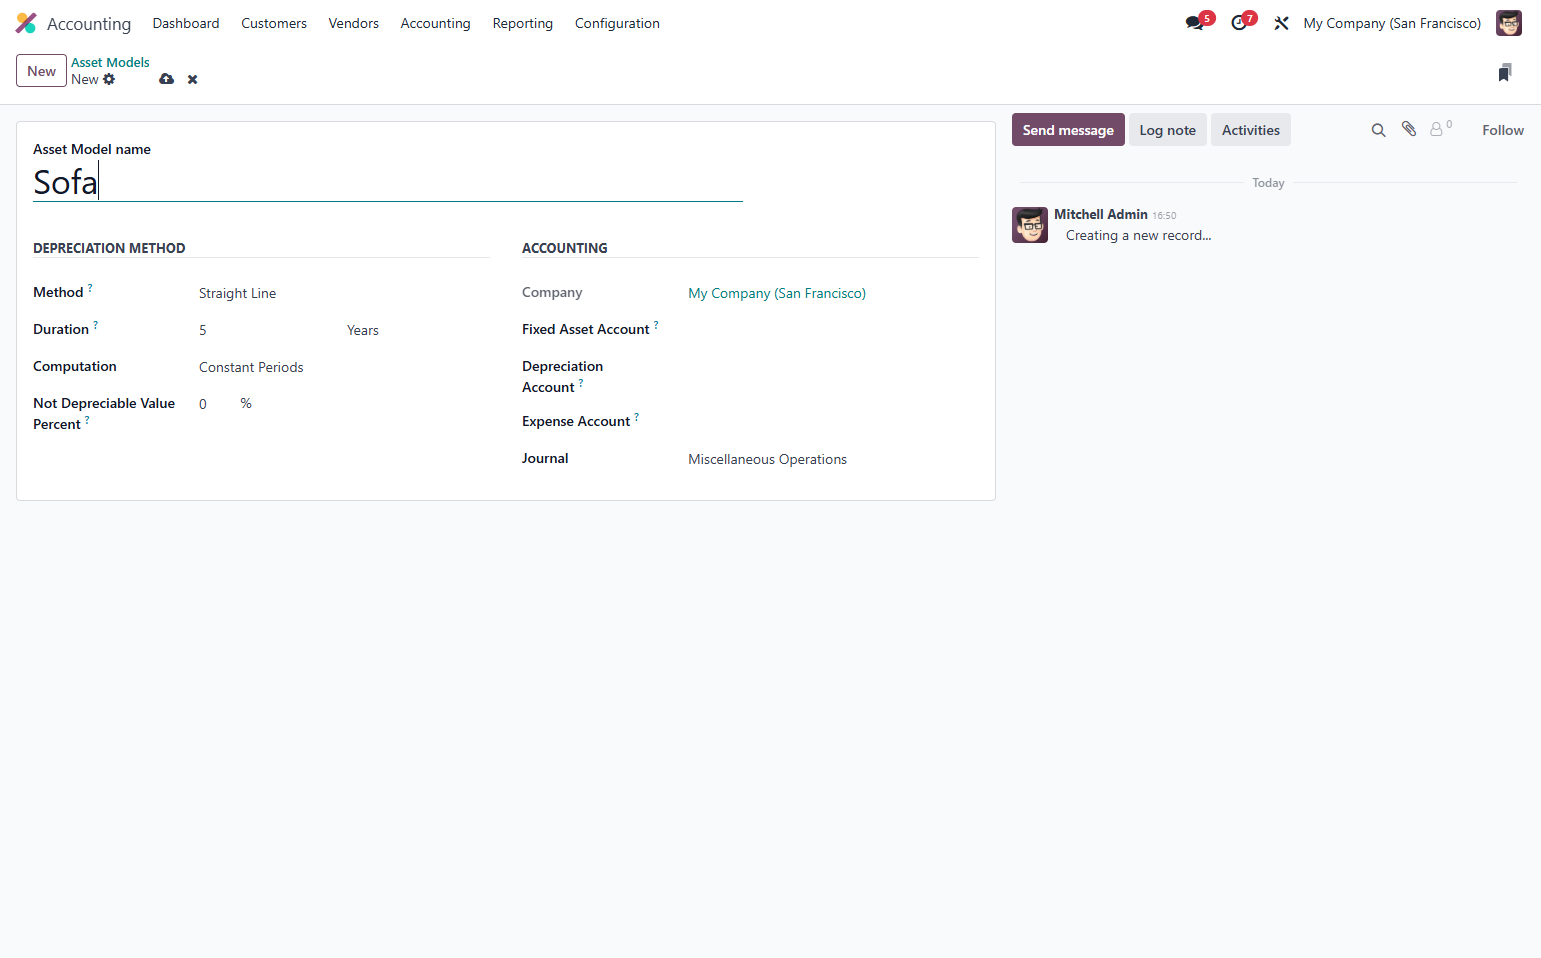Open the debug tools icon
Image resolution: width=1541 pixels, height=958 pixels.
[x=1281, y=23]
